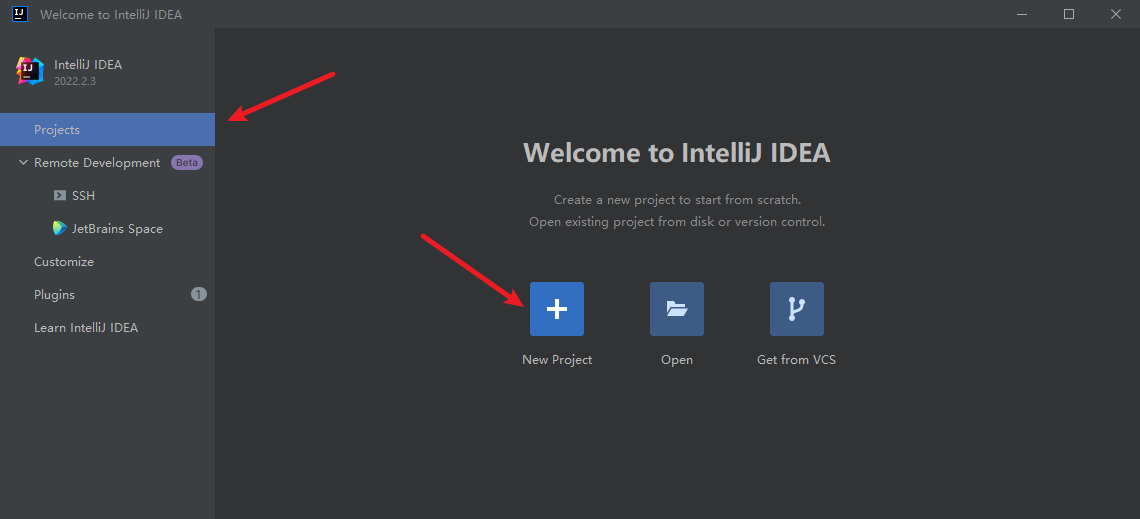Click the IntelliJ IDEA logo in sidebar
1140x519 pixels.
click(x=30, y=71)
